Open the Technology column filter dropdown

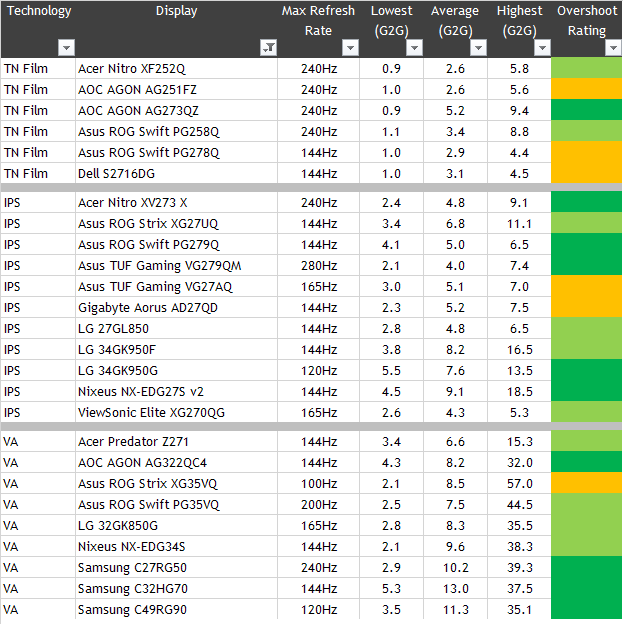tap(66, 48)
